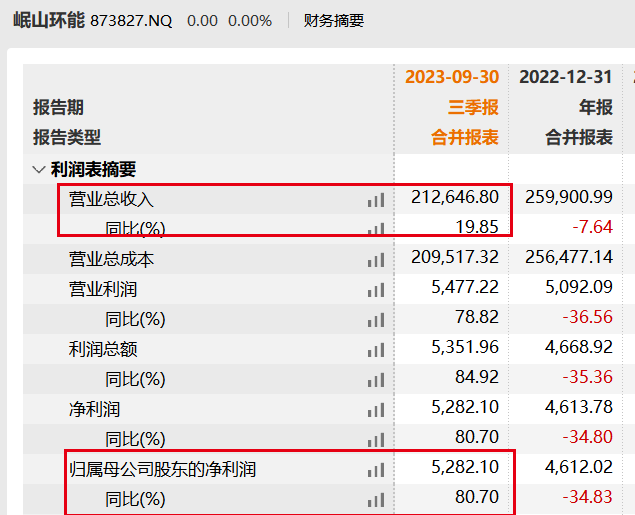
Task: Click chart icon for 同比(%) under 营业总收入
Action: pos(375,228)
